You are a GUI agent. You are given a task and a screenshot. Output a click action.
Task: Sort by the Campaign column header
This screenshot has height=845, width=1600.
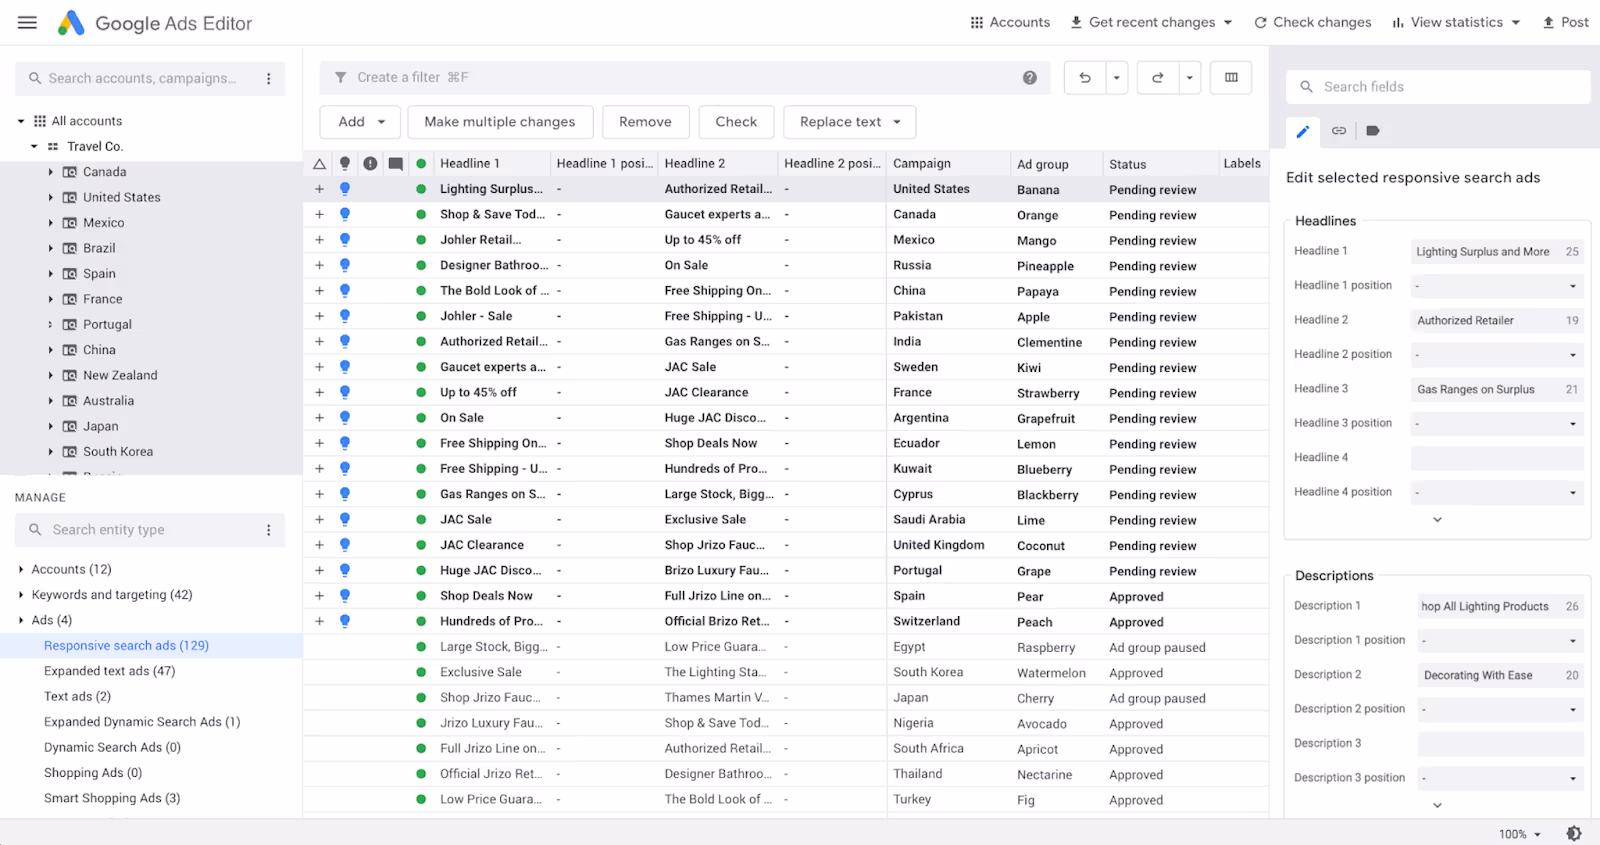click(x=922, y=164)
